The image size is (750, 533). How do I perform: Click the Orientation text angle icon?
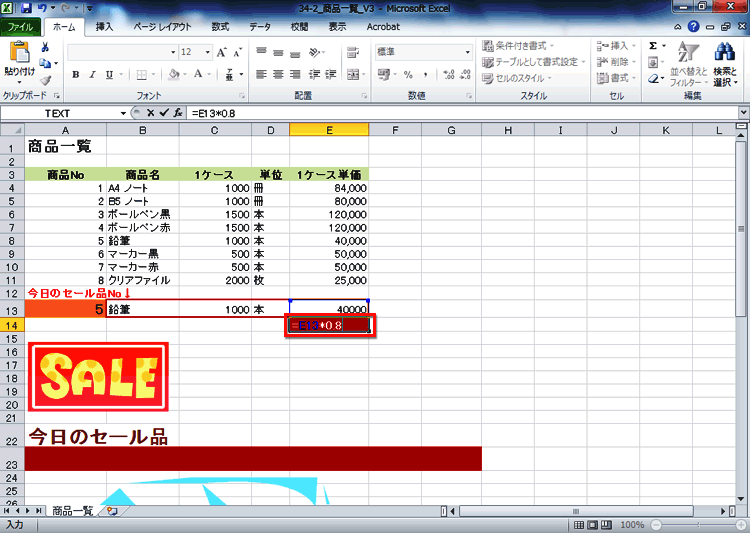[x=315, y=52]
